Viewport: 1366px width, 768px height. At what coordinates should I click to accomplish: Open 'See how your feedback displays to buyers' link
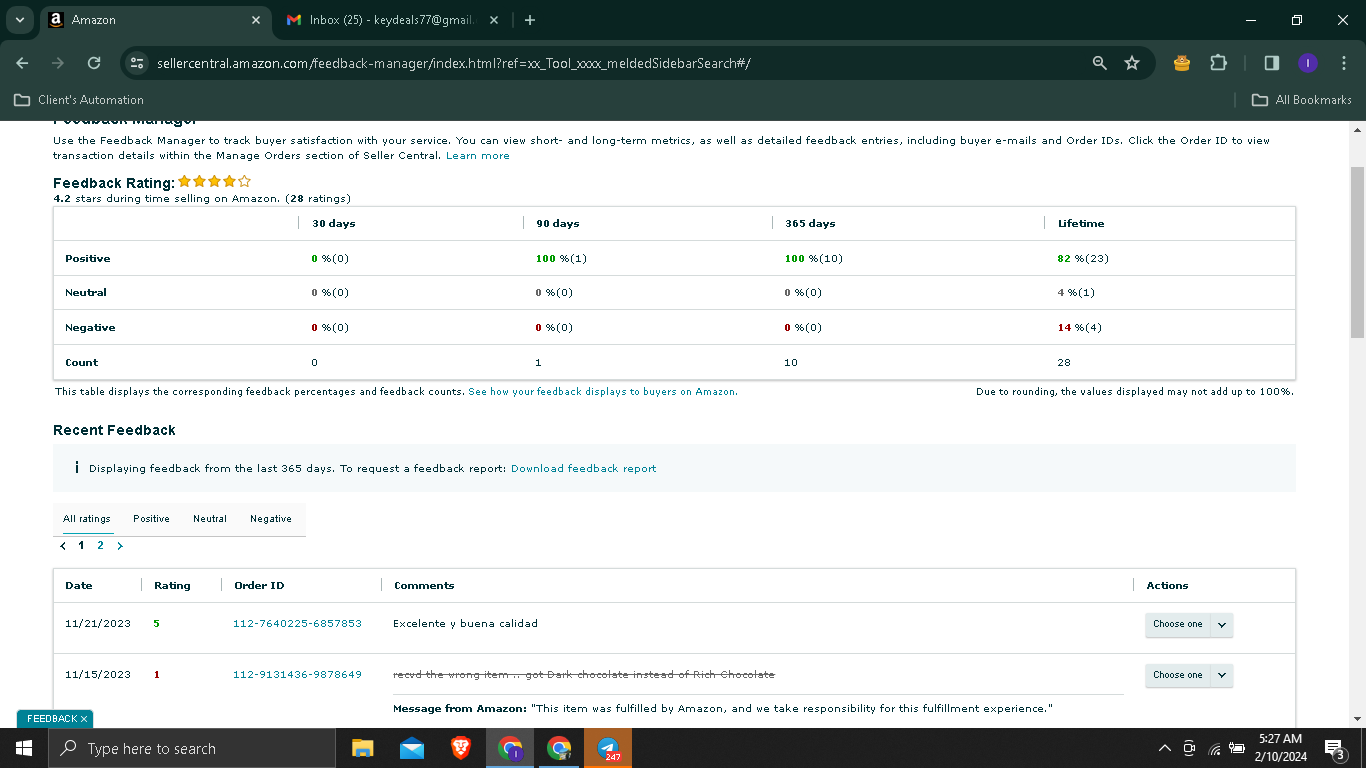[603, 392]
